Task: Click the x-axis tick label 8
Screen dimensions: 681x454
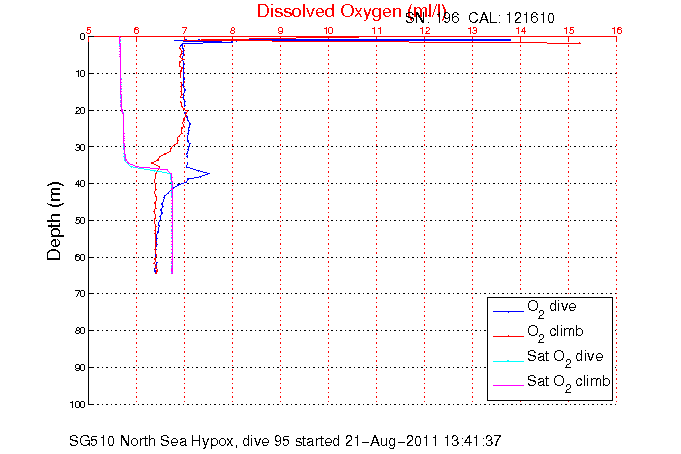Action: pyautogui.click(x=232, y=31)
